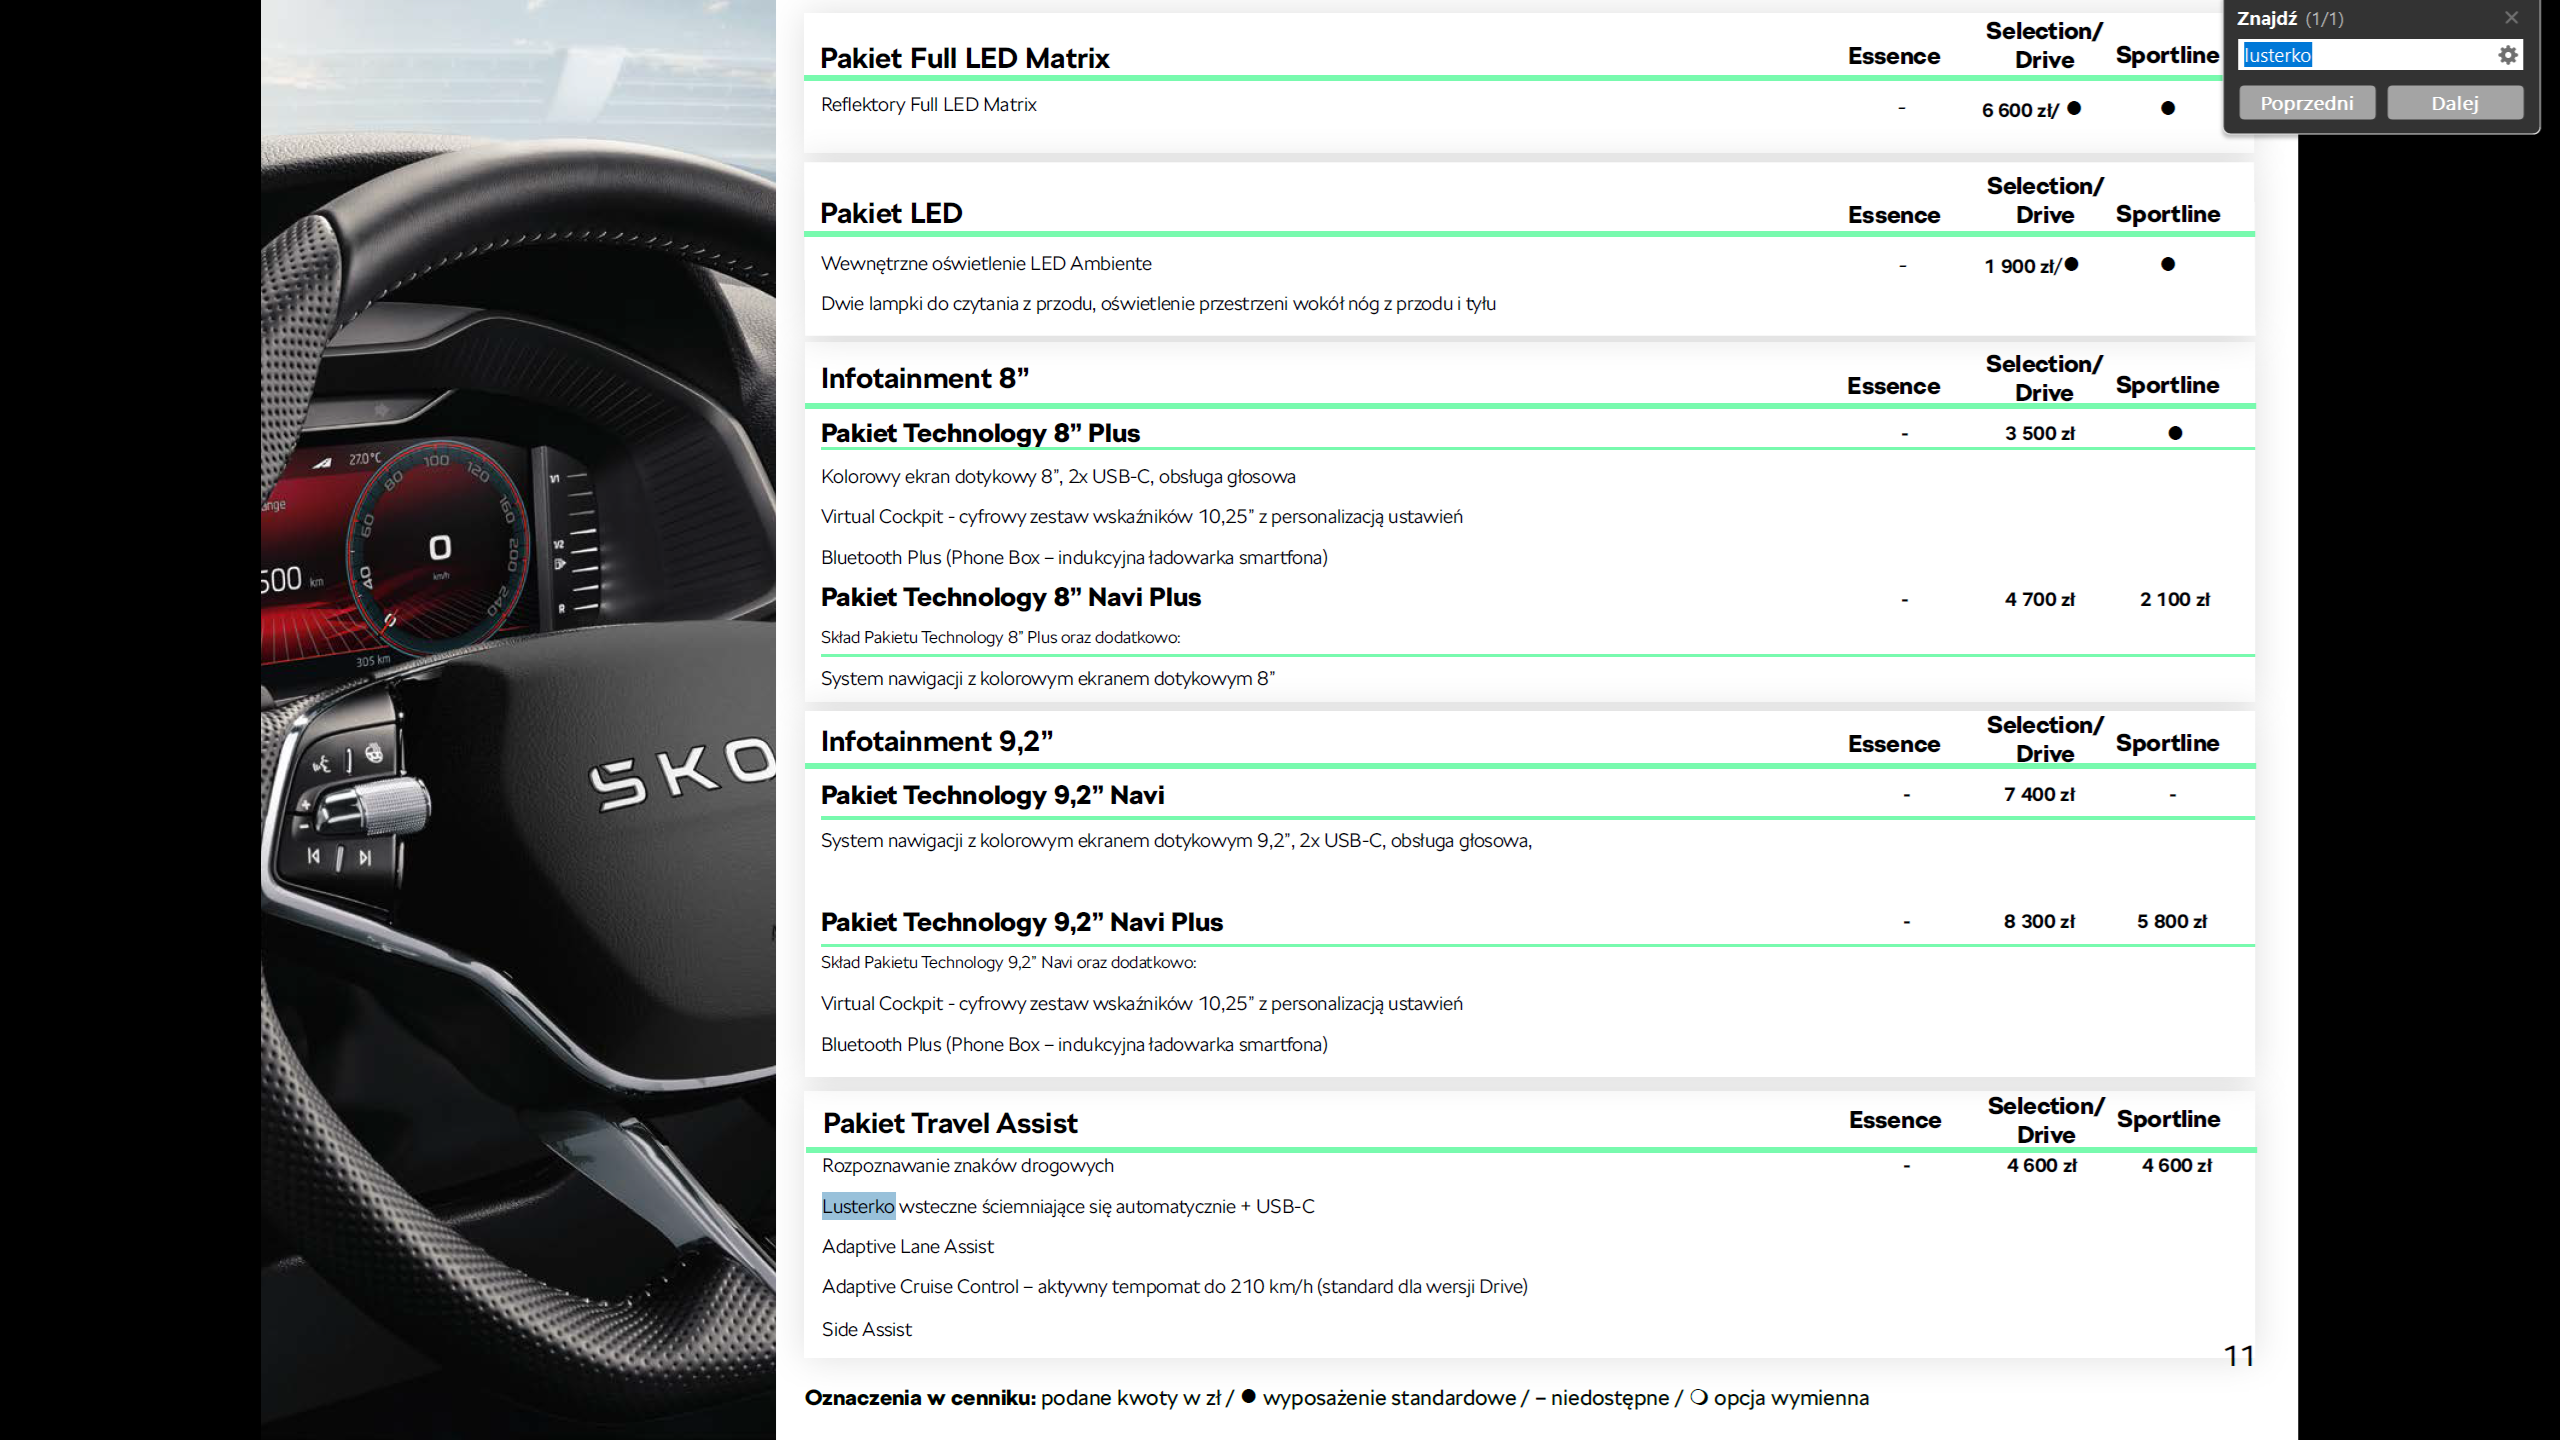Click the page number 11
The height and width of the screenshot is (1440, 2560).
coord(2238,1356)
